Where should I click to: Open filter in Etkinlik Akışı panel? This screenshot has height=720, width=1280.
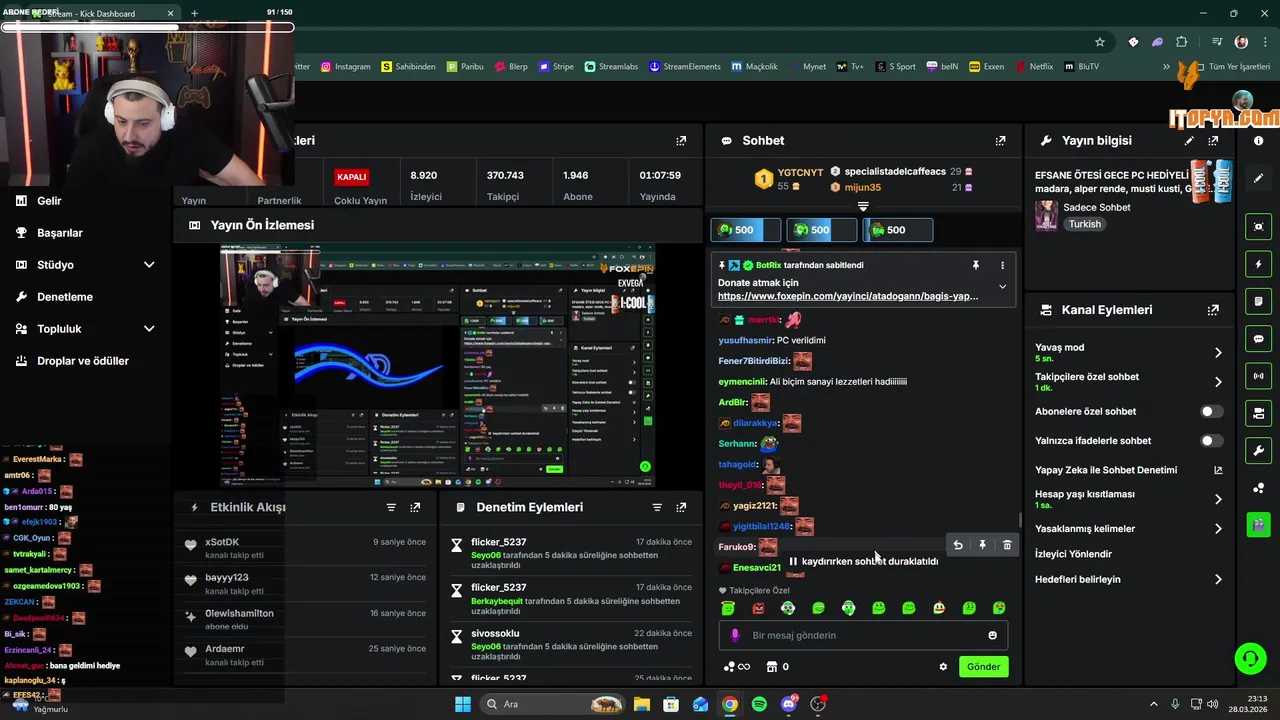tap(391, 507)
